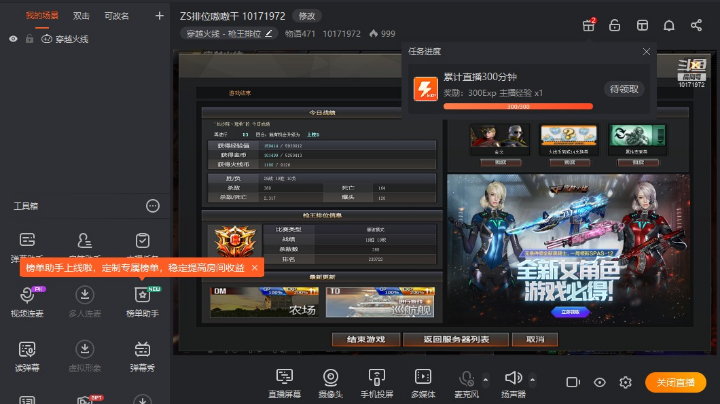Download the 多人连麦 tool
Image resolution: width=720 pixels, height=404 pixels.
[84, 302]
